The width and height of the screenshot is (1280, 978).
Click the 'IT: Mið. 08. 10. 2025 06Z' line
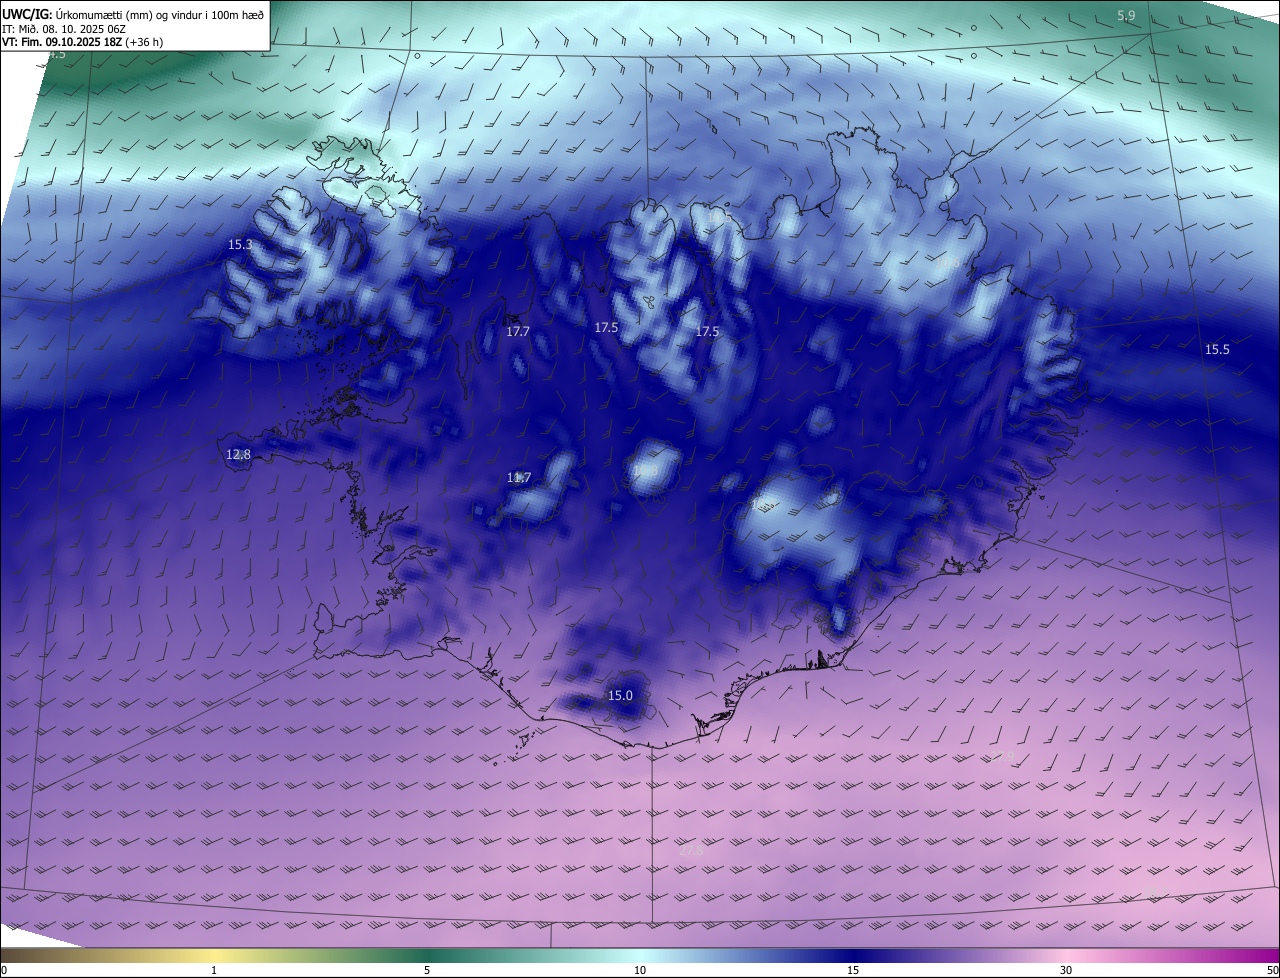[x=64, y=29]
